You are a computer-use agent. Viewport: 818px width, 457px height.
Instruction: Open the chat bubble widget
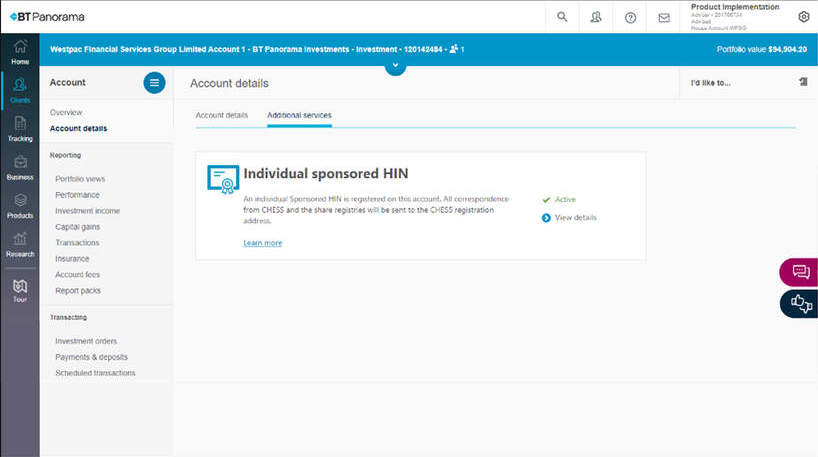tap(800, 272)
